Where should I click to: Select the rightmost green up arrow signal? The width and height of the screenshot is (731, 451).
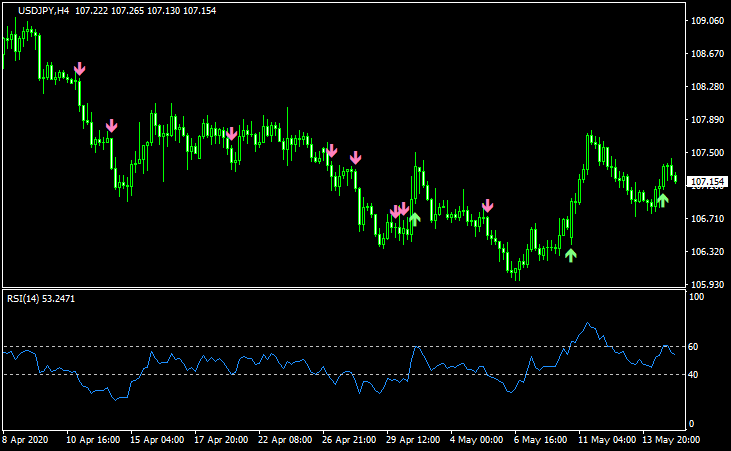662,200
